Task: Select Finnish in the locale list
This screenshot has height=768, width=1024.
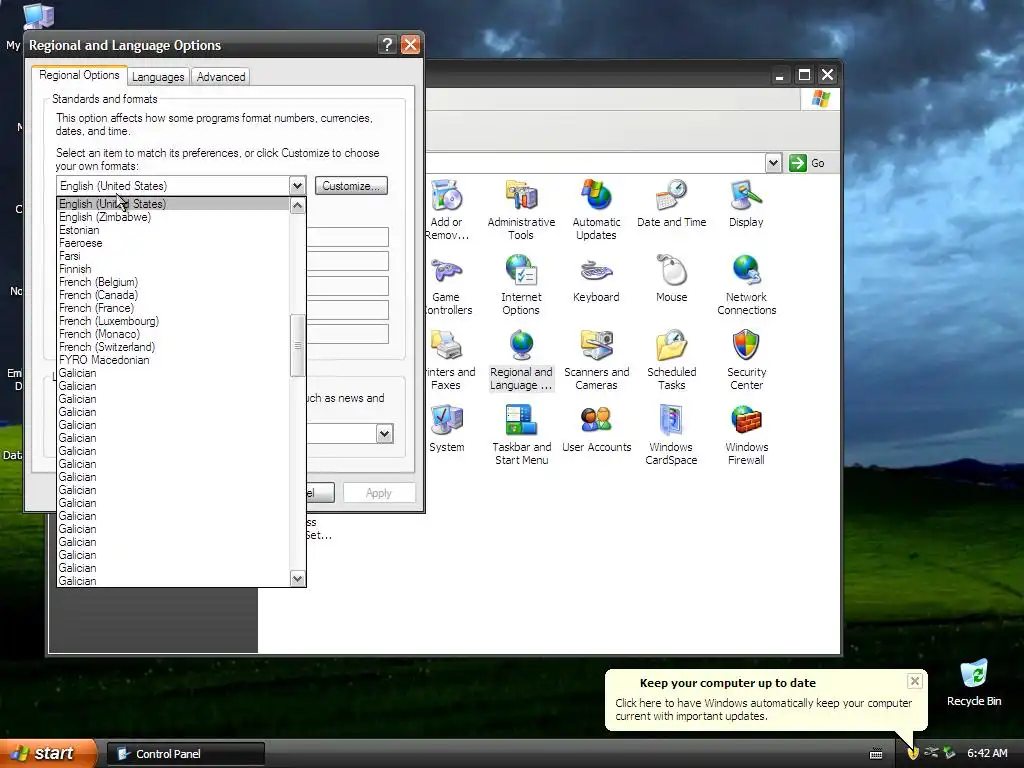Action: pyautogui.click(x=173, y=269)
